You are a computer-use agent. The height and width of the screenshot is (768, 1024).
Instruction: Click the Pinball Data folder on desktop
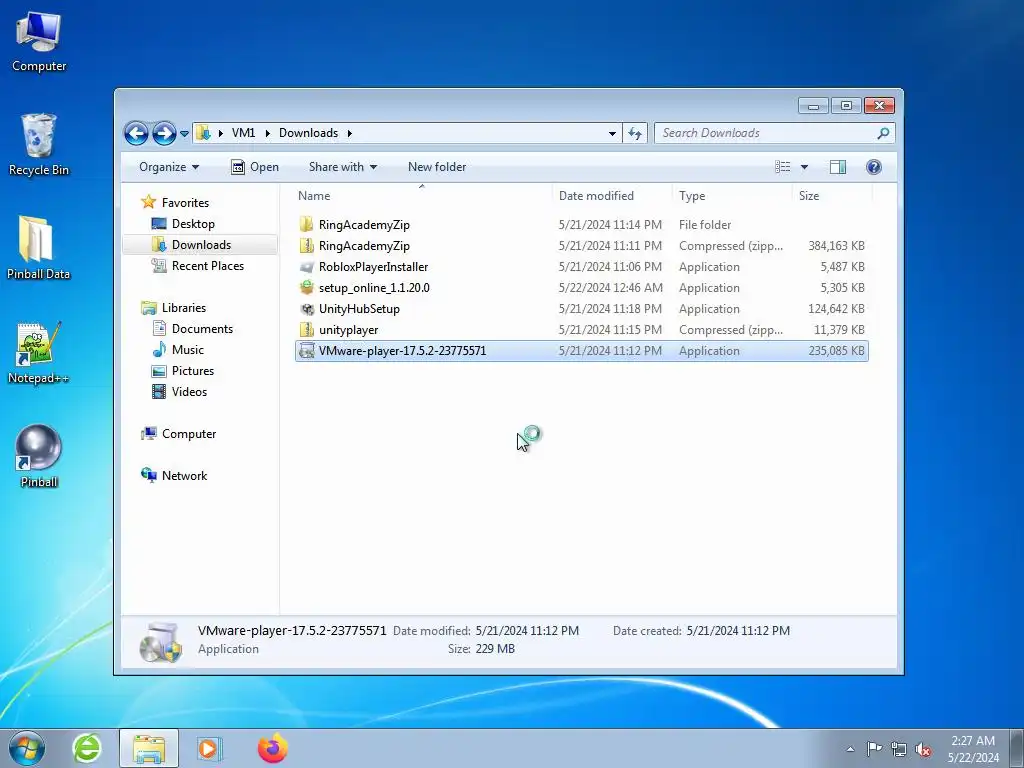pyautogui.click(x=38, y=248)
